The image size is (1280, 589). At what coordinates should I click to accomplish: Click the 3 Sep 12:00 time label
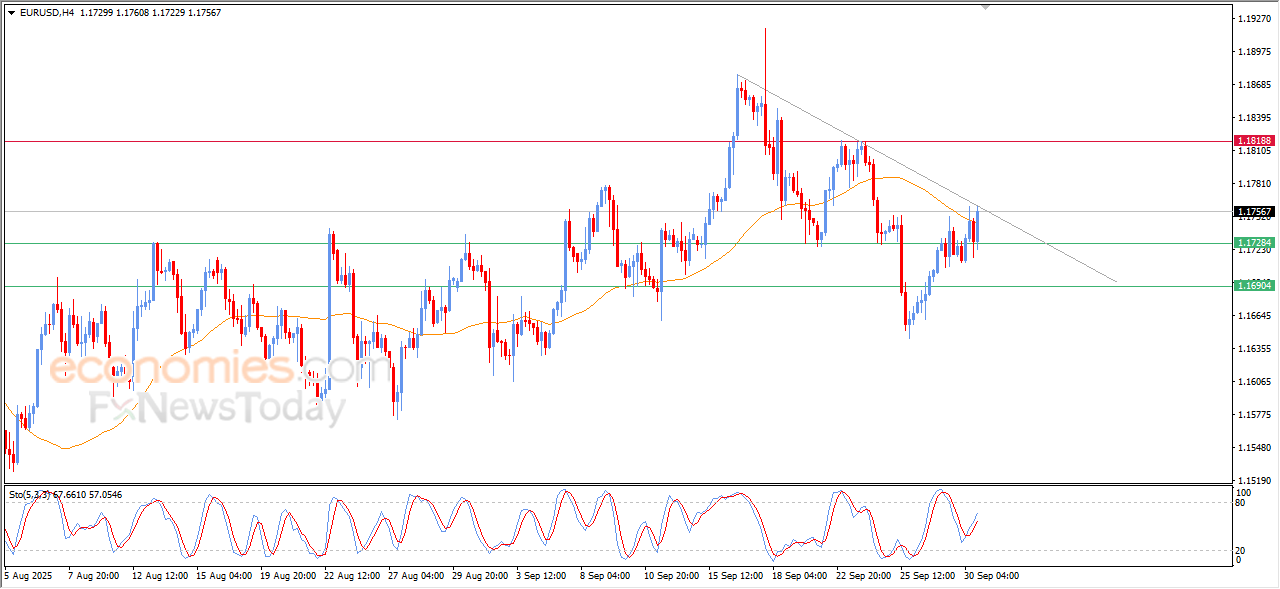[541, 576]
